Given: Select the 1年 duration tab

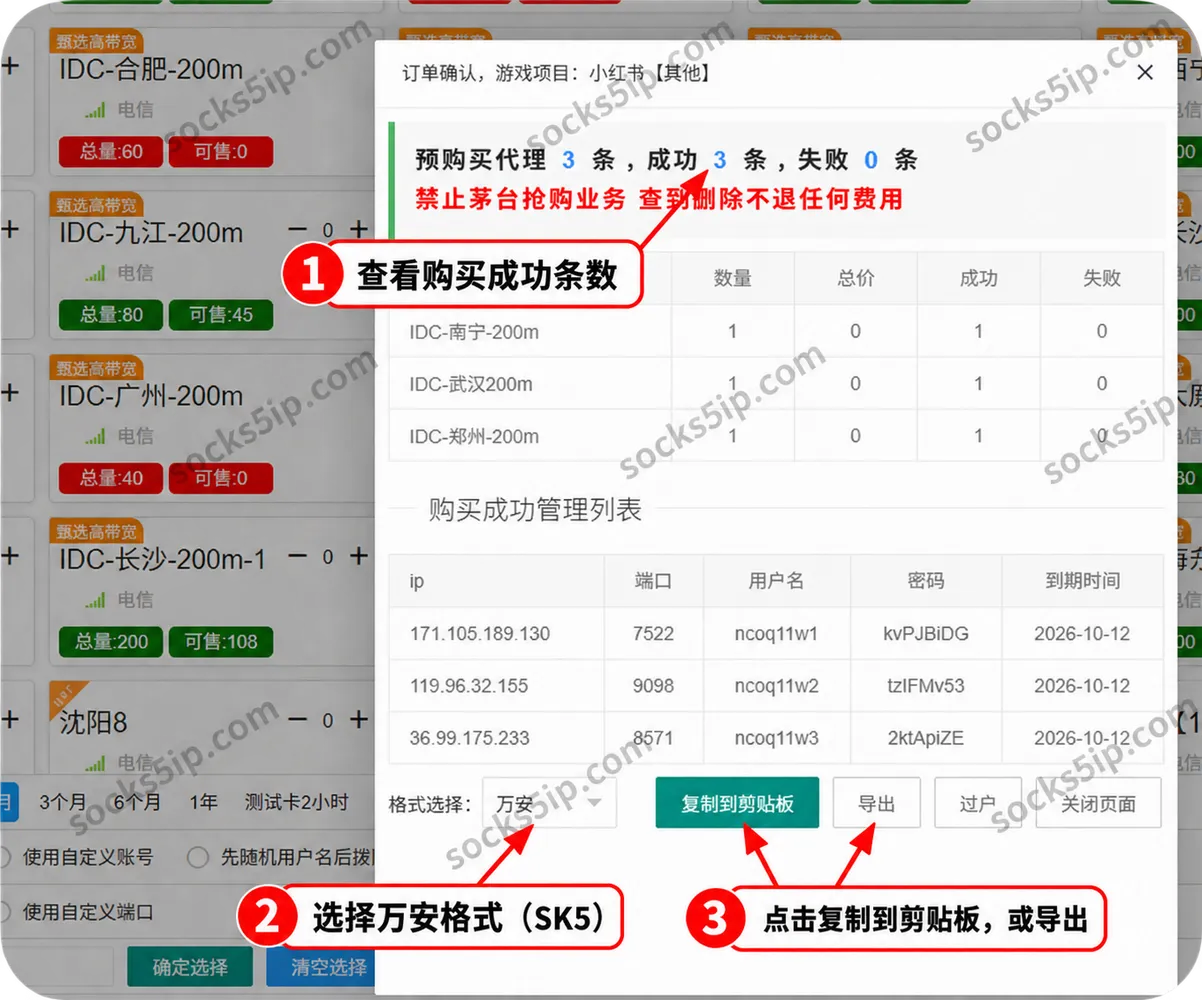Looking at the screenshot, I should click(x=203, y=802).
